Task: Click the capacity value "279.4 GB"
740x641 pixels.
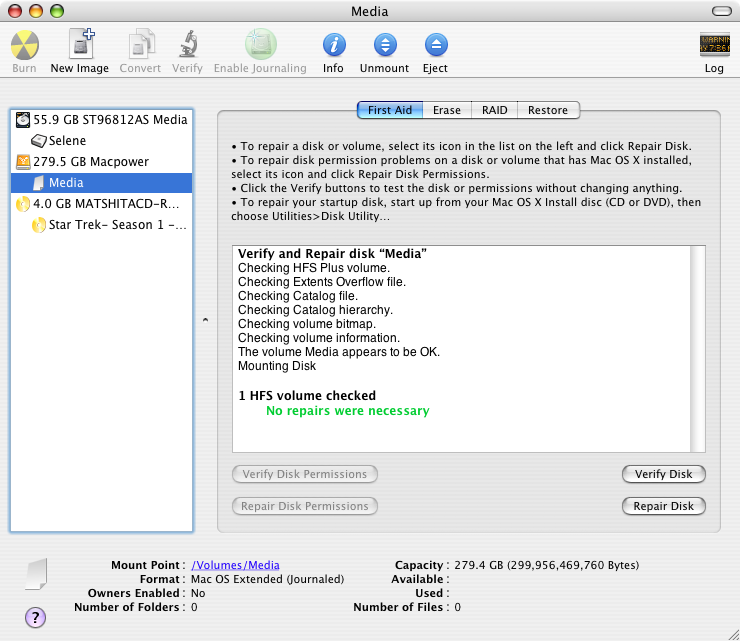Action: [479, 565]
